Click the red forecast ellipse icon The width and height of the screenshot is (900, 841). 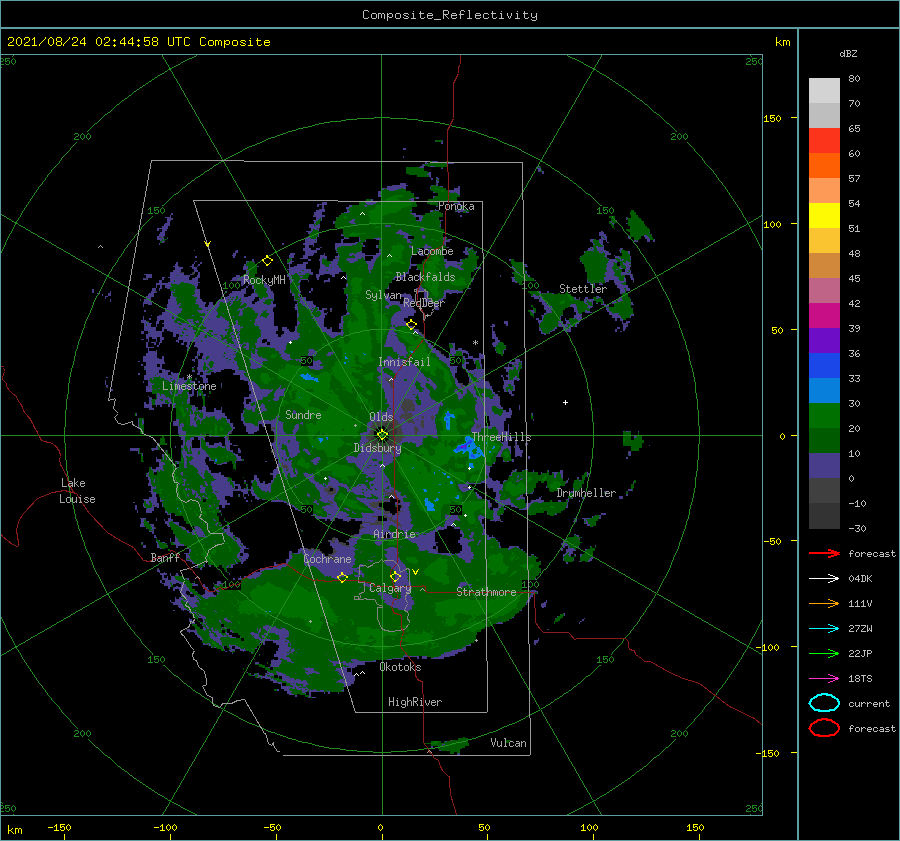tap(824, 728)
